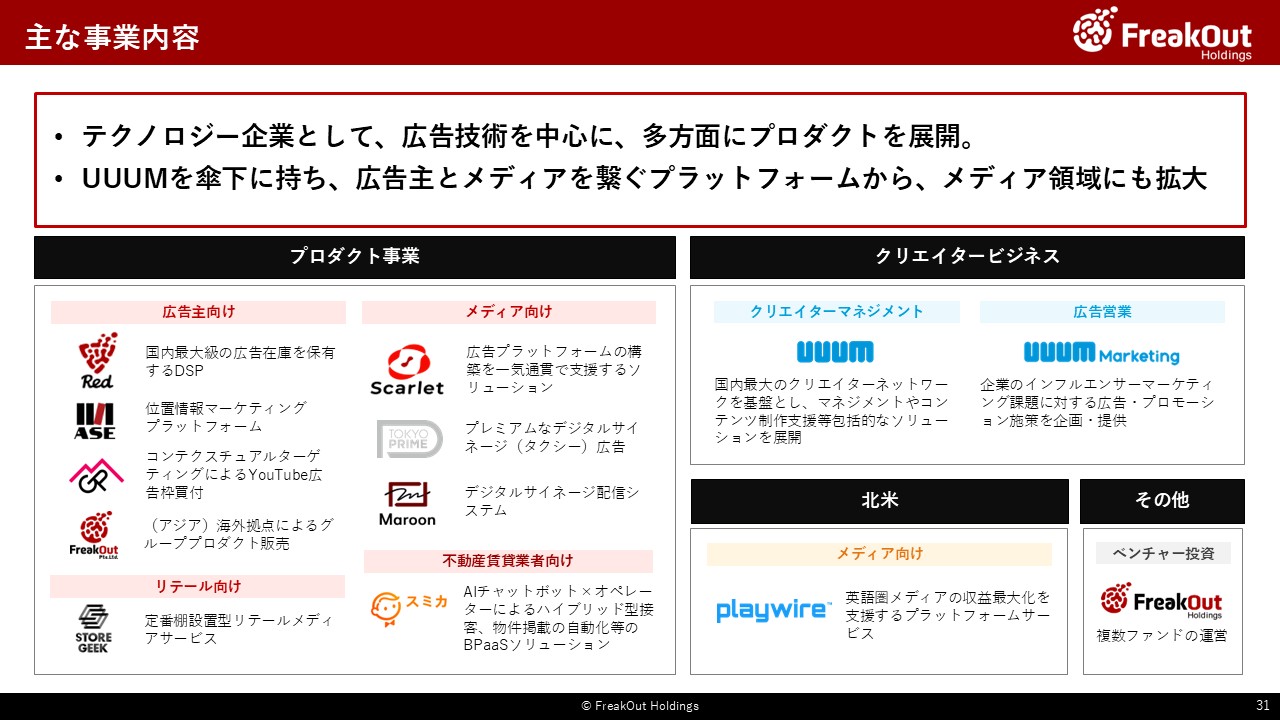Click the playwire logo
The height and width of the screenshot is (720, 1280).
tap(774, 610)
